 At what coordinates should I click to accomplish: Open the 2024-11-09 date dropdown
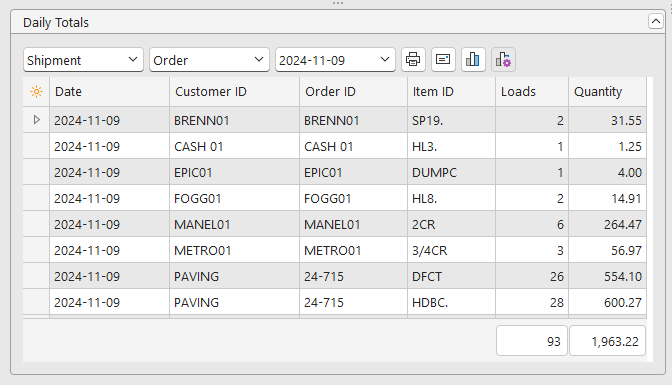335,60
